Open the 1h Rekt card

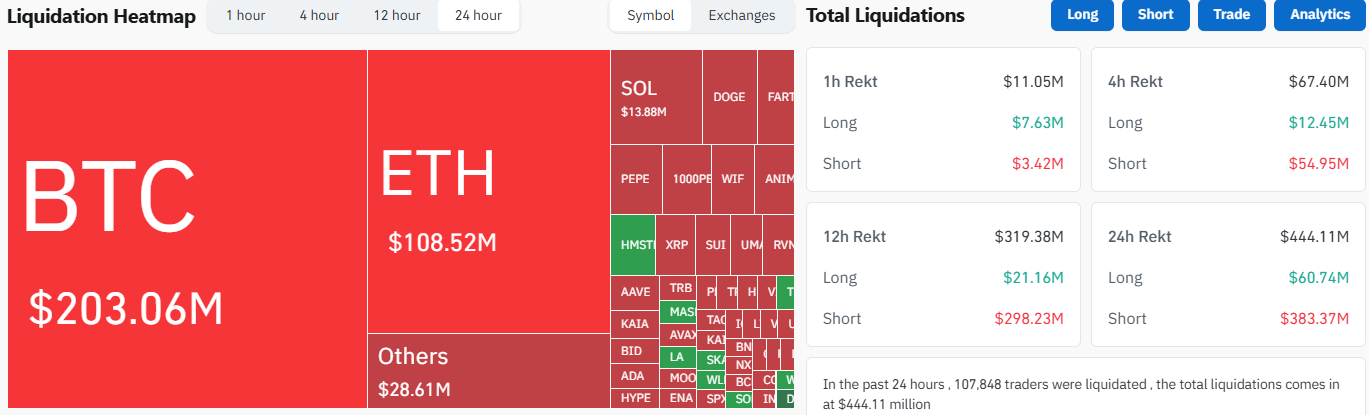(943, 119)
